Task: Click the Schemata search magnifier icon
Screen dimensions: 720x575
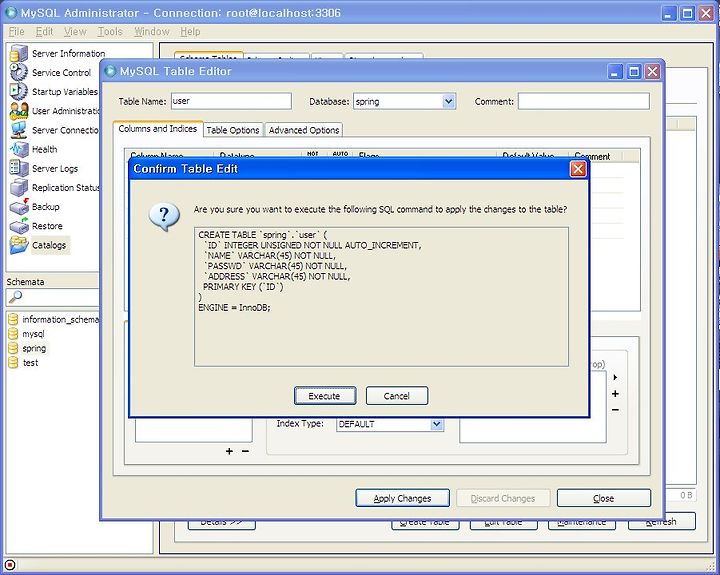Action: click(x=15, y=297)
